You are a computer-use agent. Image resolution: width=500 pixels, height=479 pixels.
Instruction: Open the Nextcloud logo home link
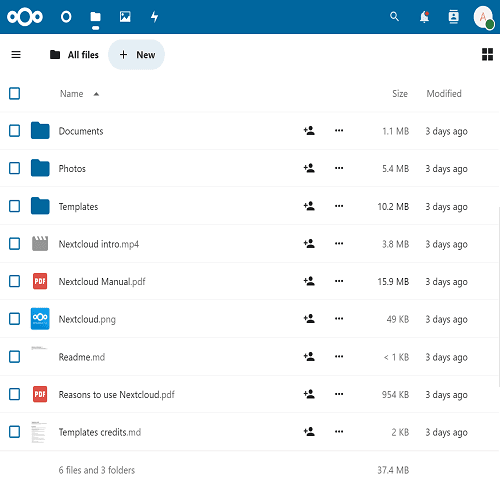[25, 16]
